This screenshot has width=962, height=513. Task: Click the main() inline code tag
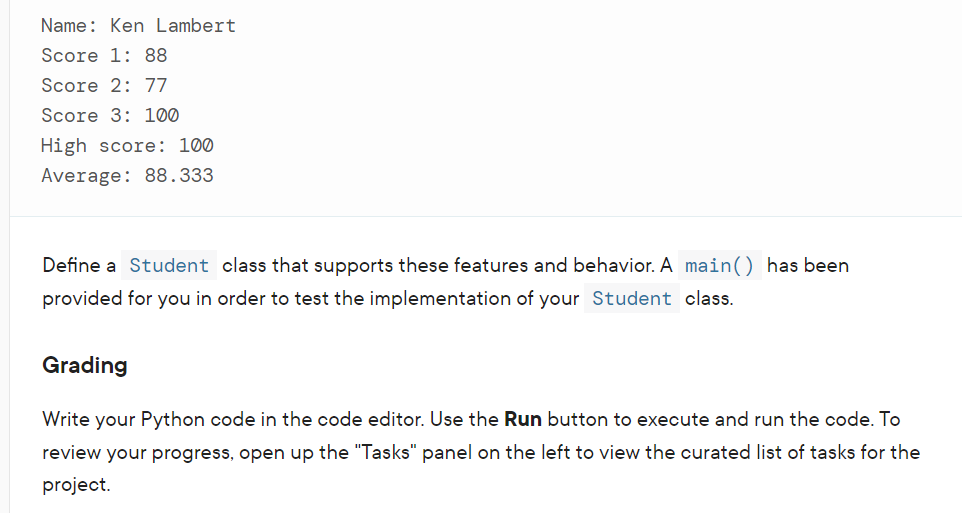point(719,266)
